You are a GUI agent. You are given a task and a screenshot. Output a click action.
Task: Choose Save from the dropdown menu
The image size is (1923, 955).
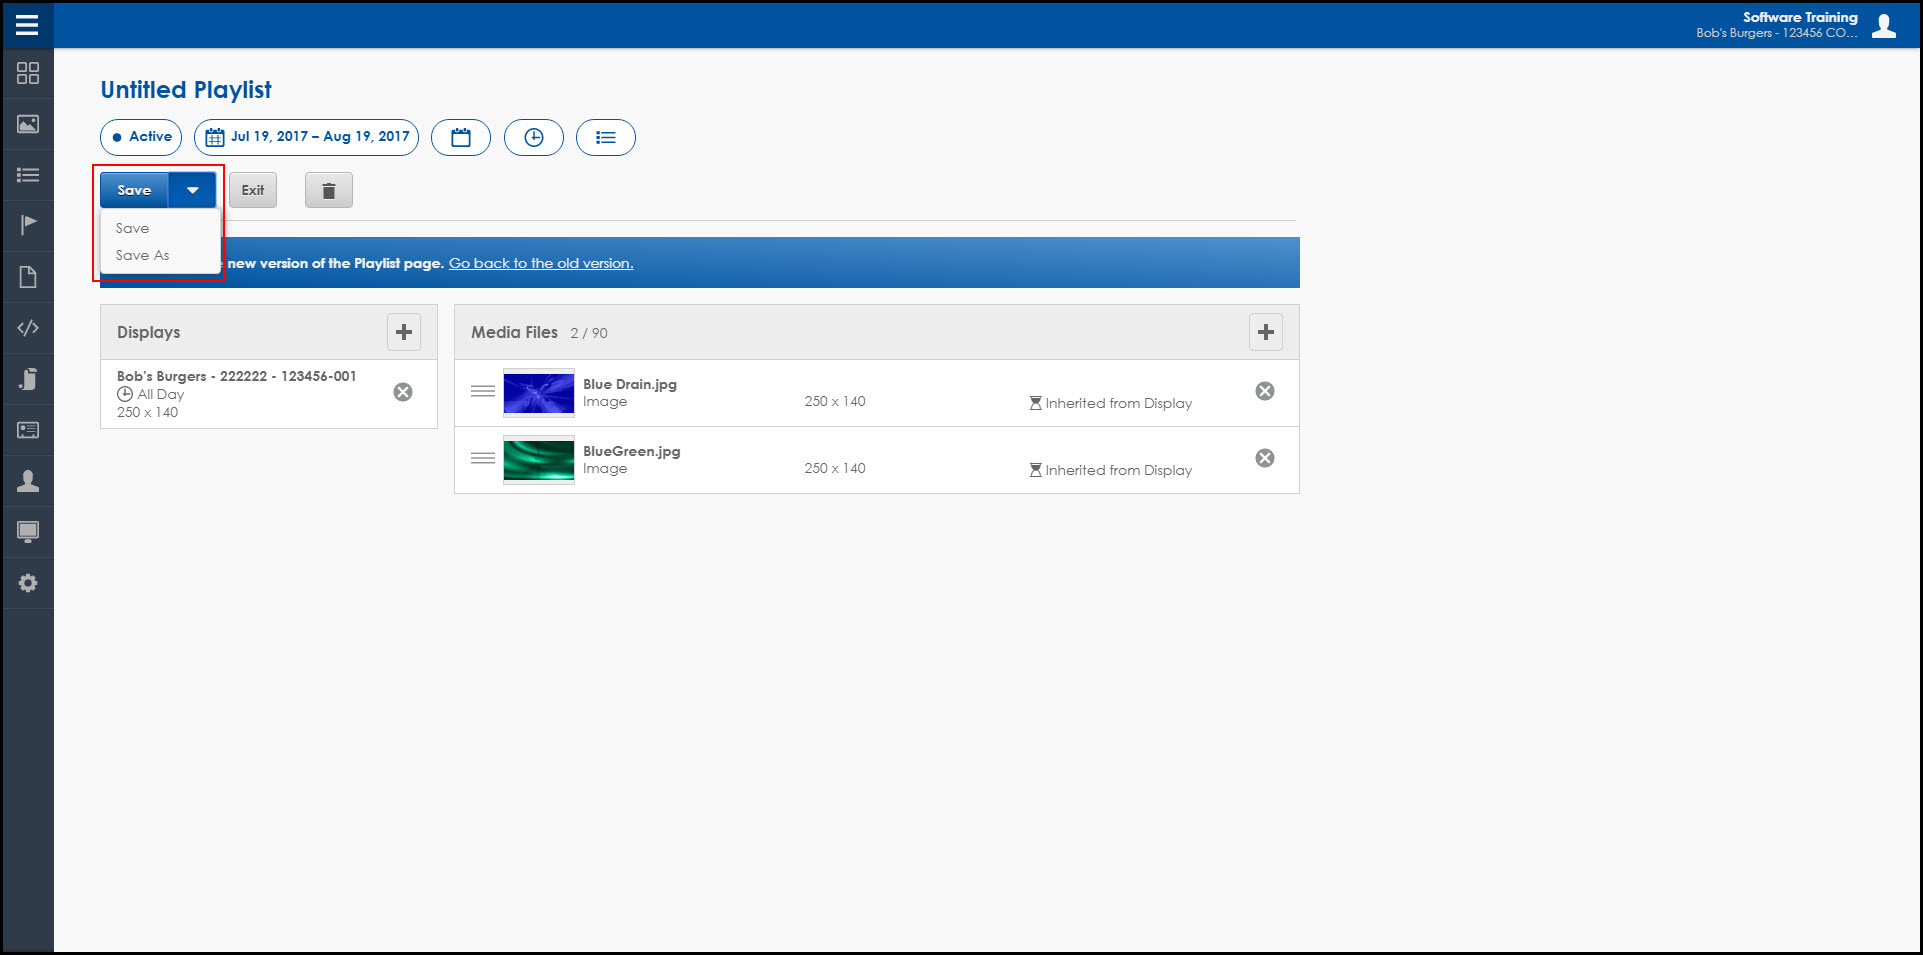(x=132, y=228)
